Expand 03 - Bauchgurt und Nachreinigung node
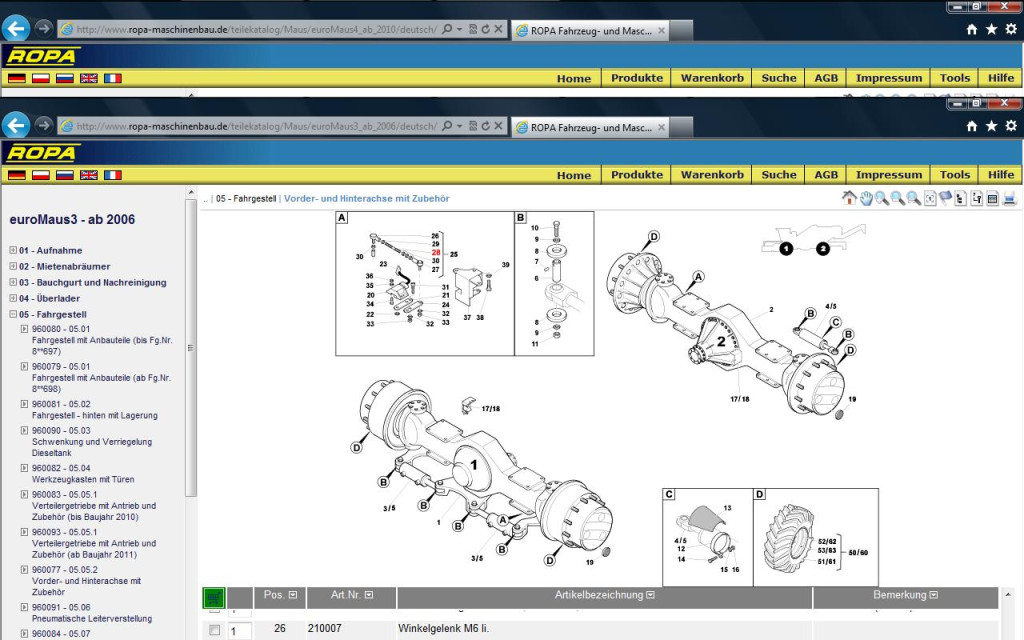 point(13,282)
